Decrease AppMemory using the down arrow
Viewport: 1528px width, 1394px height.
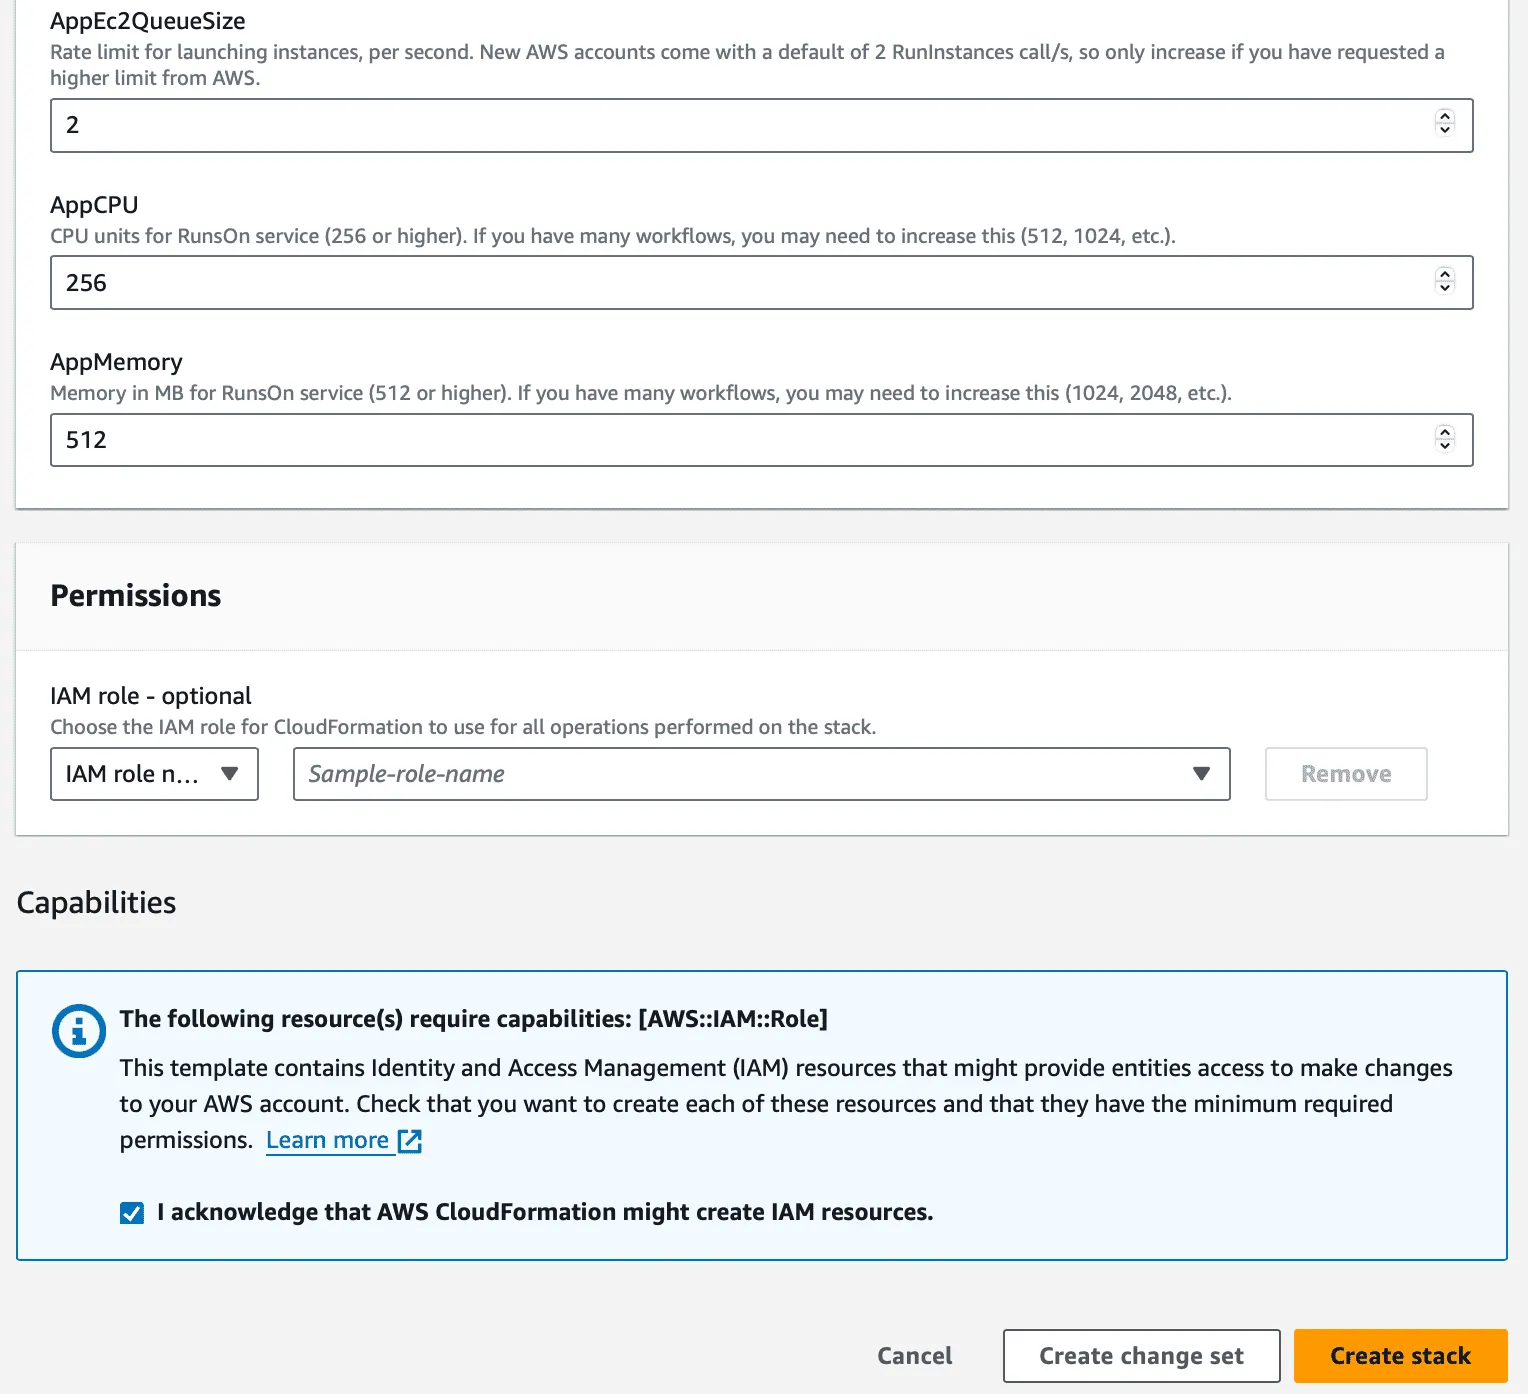(1444, 446)
